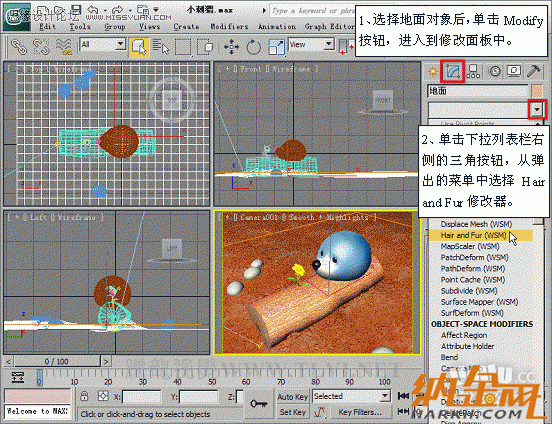Choose Subdivide (WSM) from list

click(x=469, y=291)
